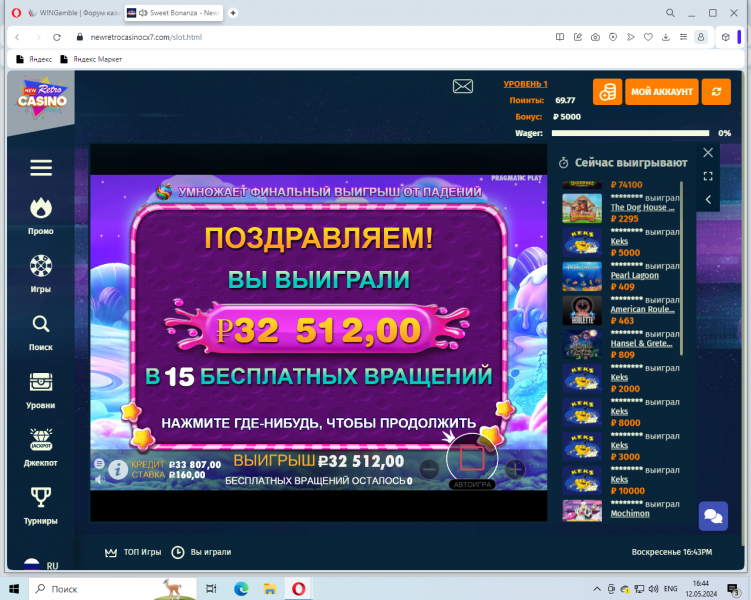
Task: Open the slot settings menu icon
Action: pyautogui.click(x=99, y=463)
